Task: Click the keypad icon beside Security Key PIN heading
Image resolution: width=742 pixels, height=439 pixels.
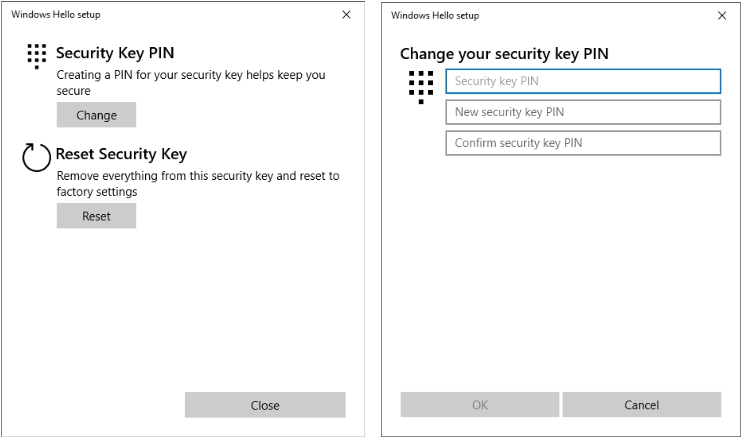Action: [x=37, y=55]
